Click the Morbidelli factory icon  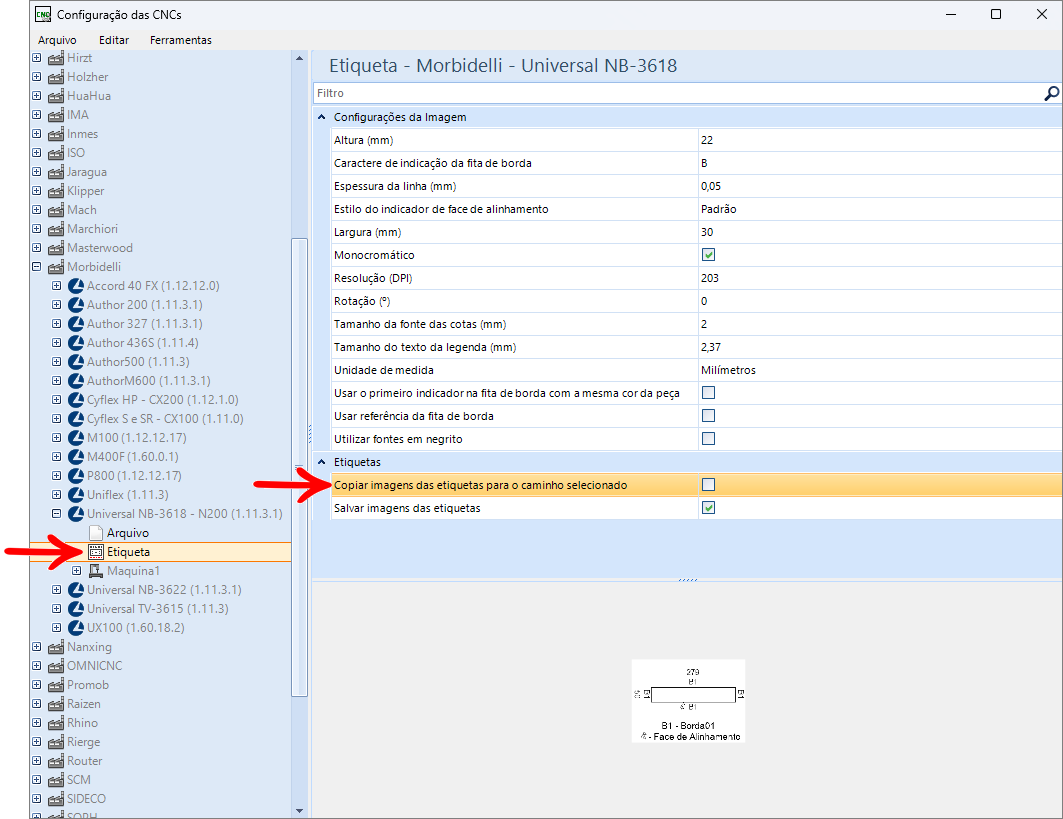[56, 267]
